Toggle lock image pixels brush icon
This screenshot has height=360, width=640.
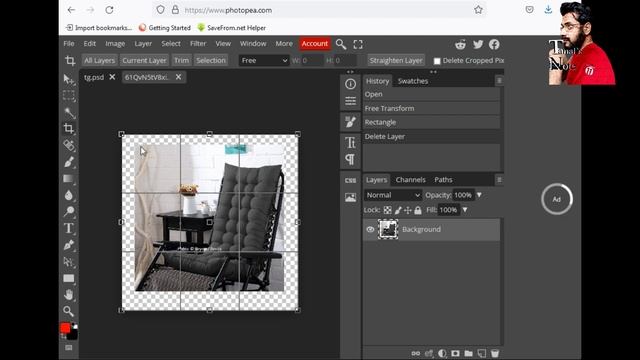pos(398,210)
